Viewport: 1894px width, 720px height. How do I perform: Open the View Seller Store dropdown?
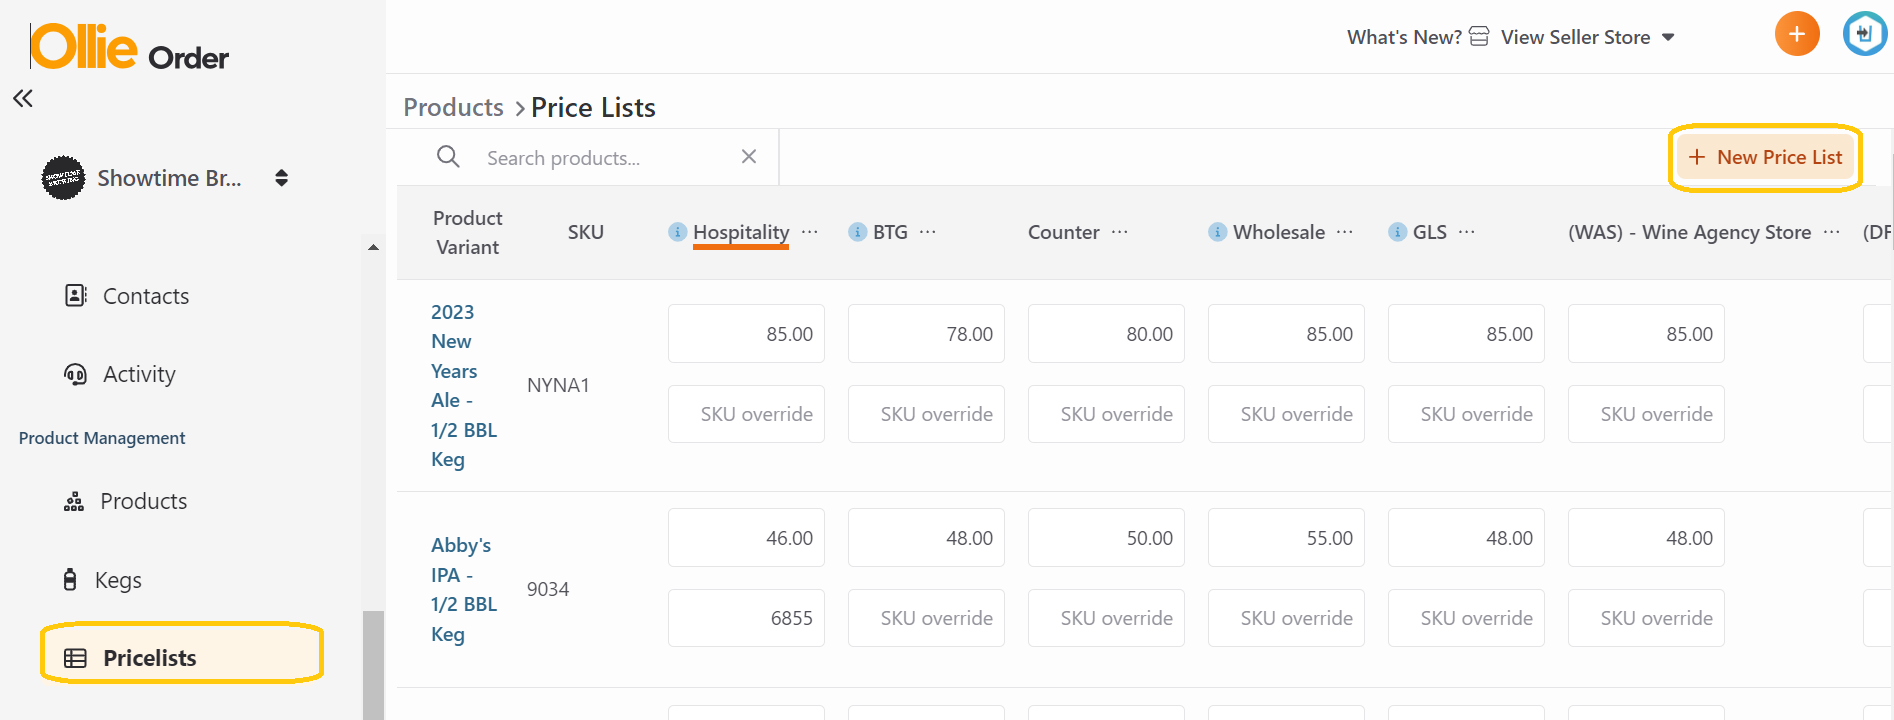click(x=1588, y=37)
